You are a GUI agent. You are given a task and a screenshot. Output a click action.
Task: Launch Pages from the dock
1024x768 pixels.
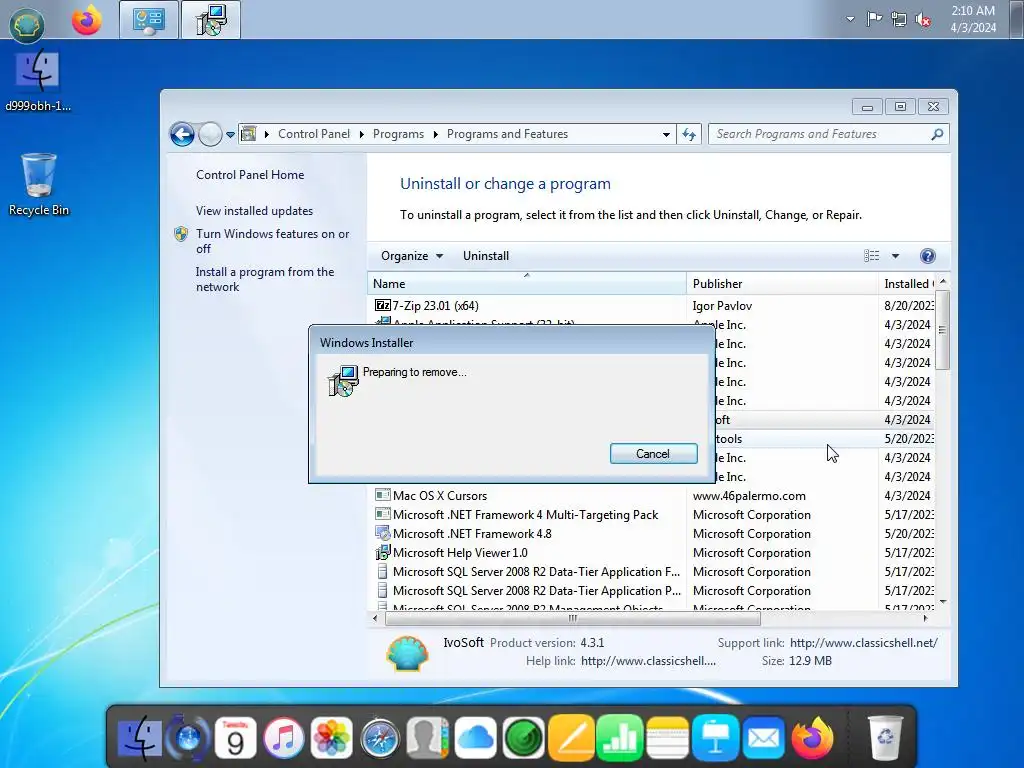[x=571, y=739]
